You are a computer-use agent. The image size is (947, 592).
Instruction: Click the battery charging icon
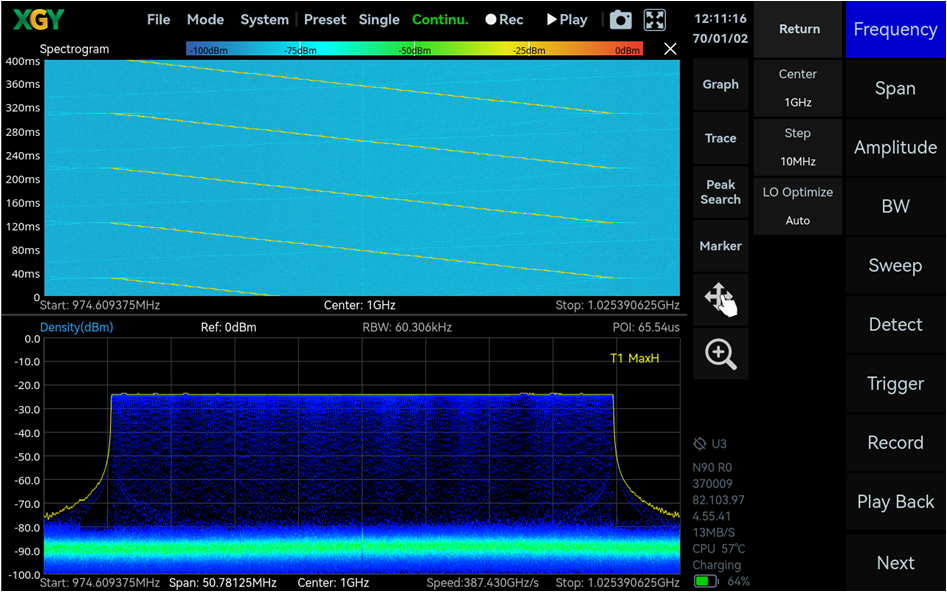[x=705, y=581]
